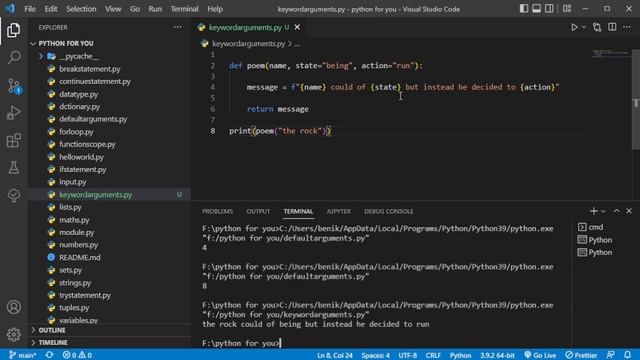Change line ending via CRLF
The image size is (640, 360).
tap(433, 355)
